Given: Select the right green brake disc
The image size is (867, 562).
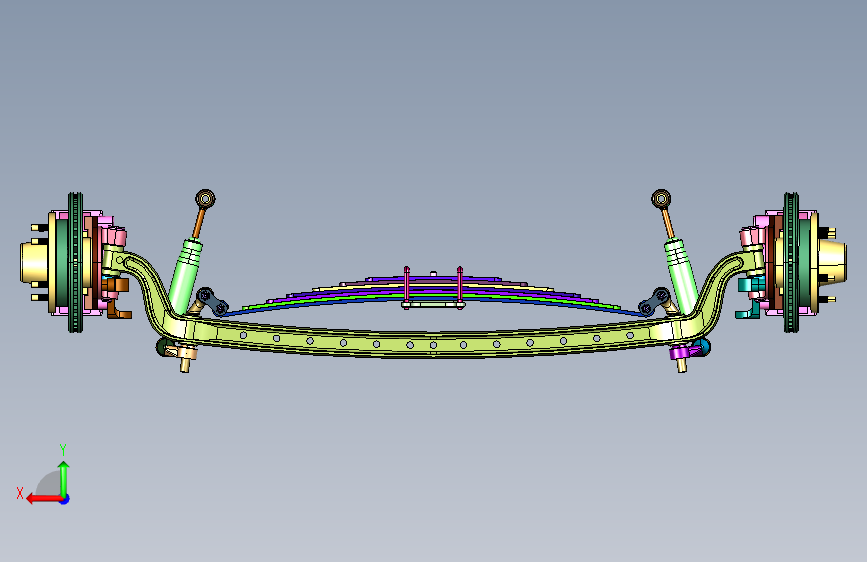Looking at the screenshot, I should (x=791, y=262).
